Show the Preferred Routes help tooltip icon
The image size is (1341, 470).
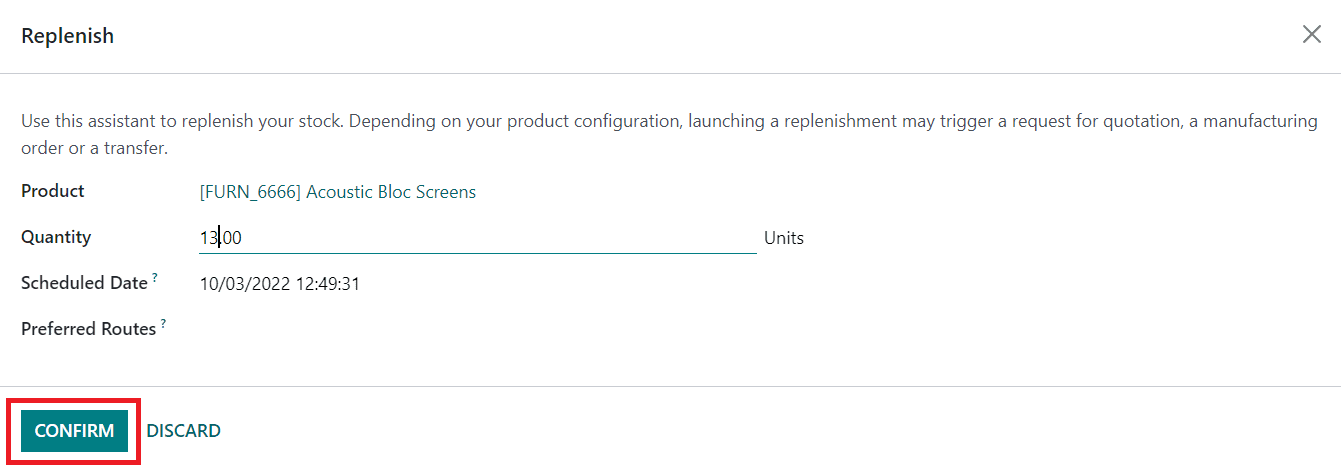point(163,324)
